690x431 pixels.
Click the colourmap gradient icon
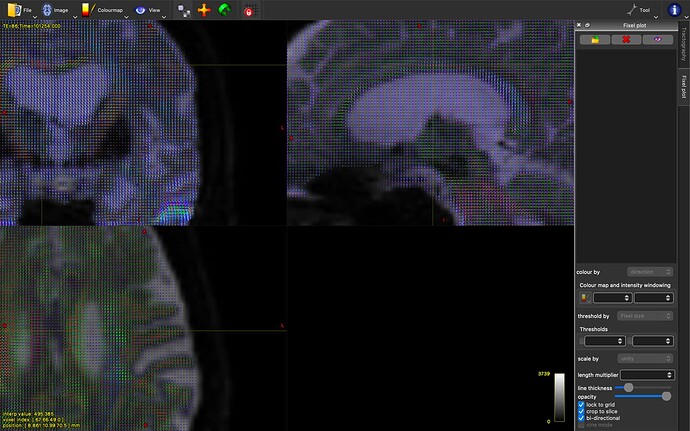coord(87,10)
